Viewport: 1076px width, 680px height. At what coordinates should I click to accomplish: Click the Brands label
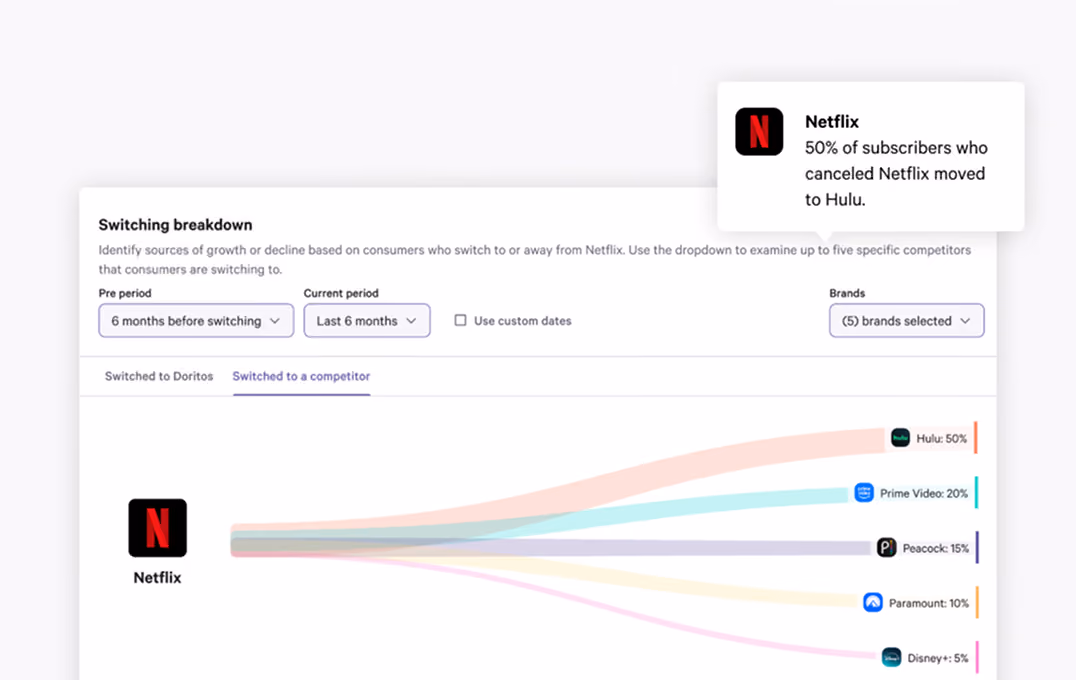point(847,293)
